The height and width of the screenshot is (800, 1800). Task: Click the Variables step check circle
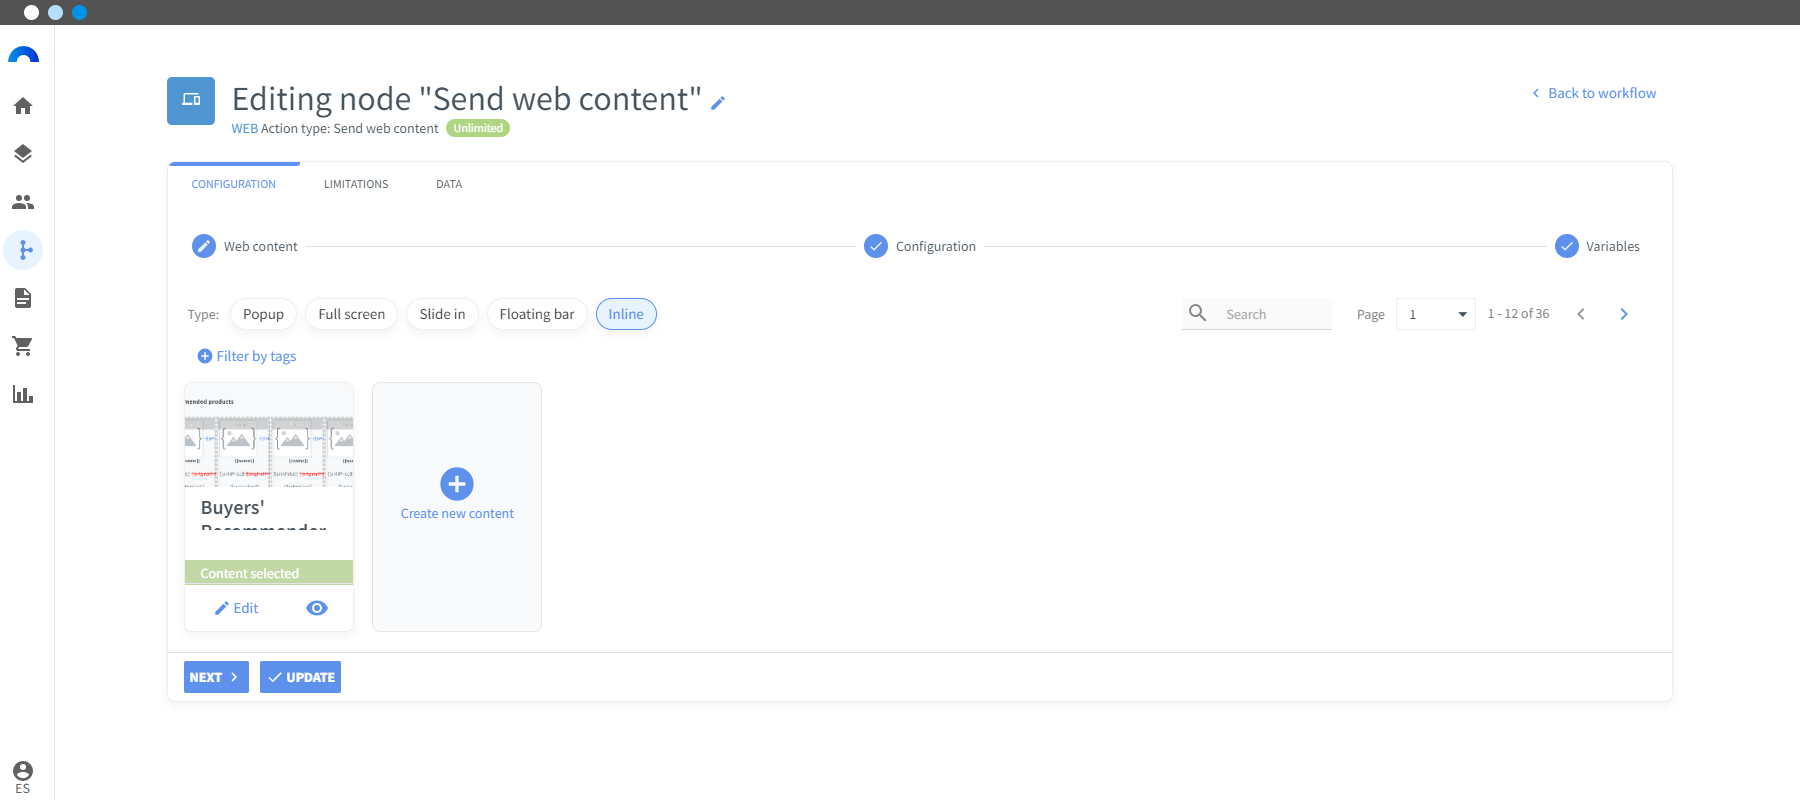click(x=1567, y=246)
